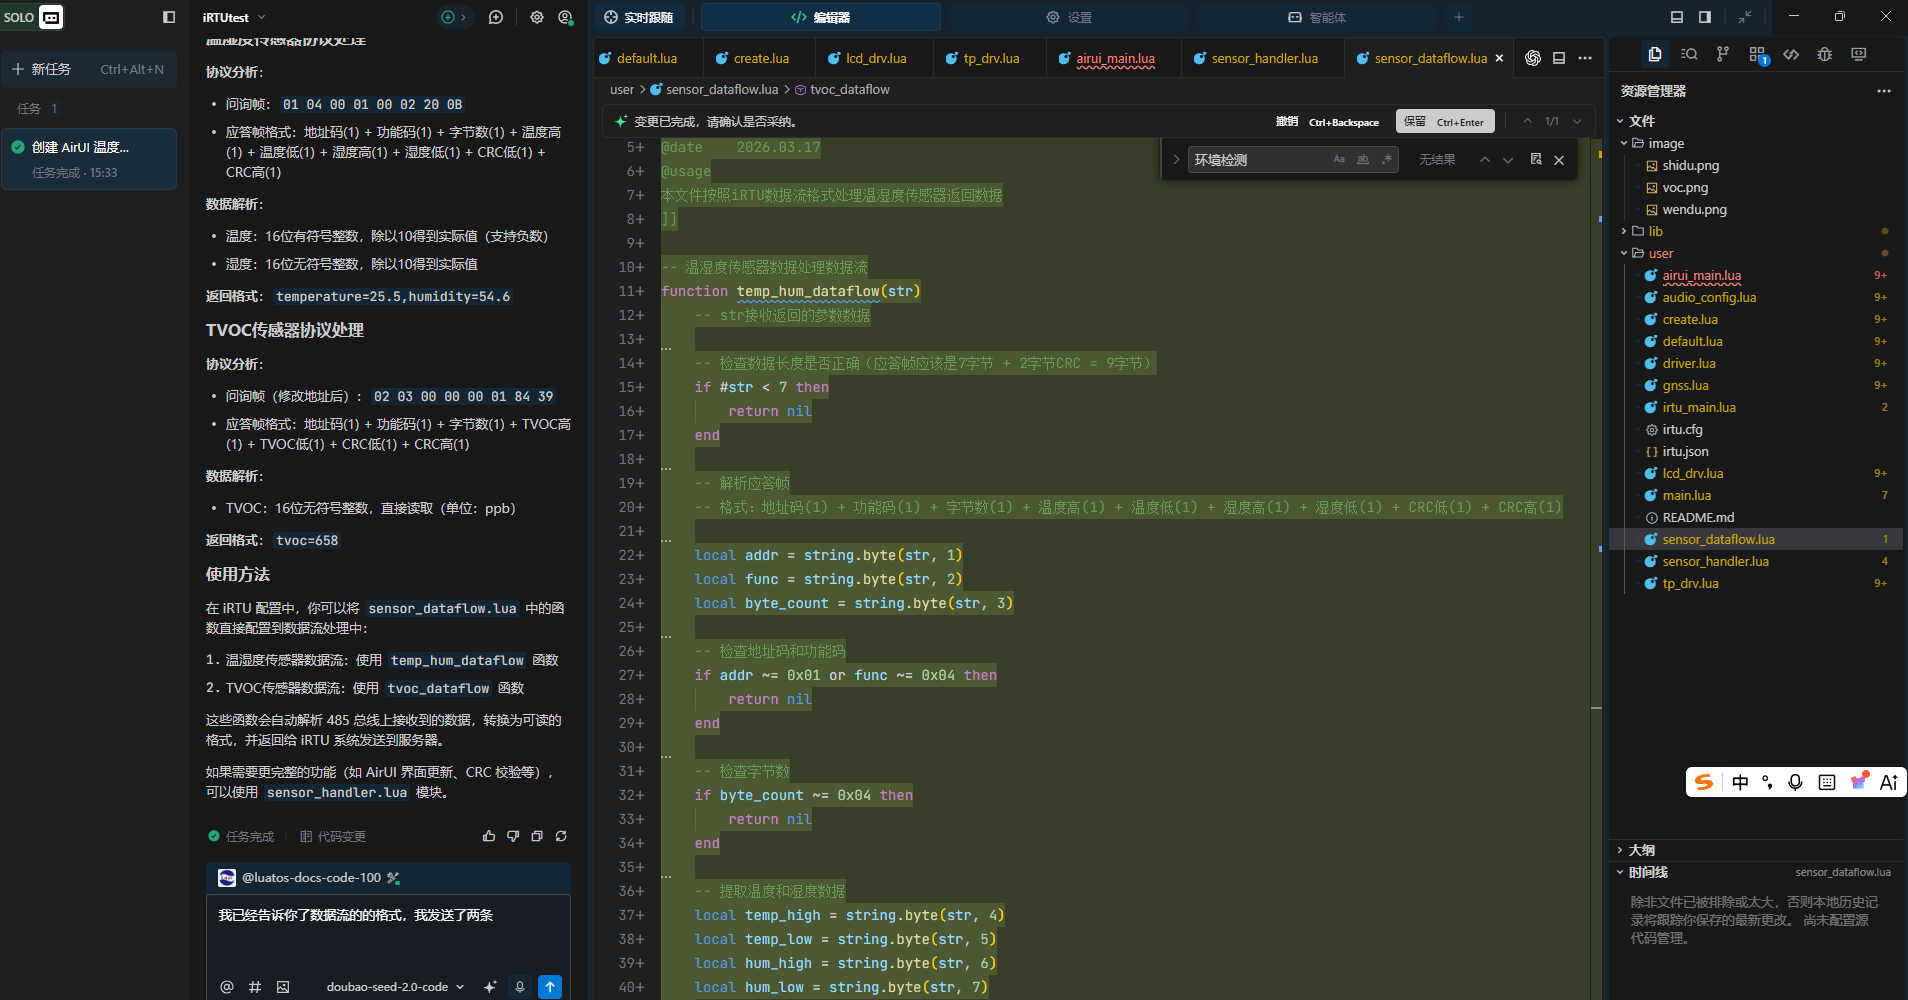Attach an image to chat input

click(283, 987)
